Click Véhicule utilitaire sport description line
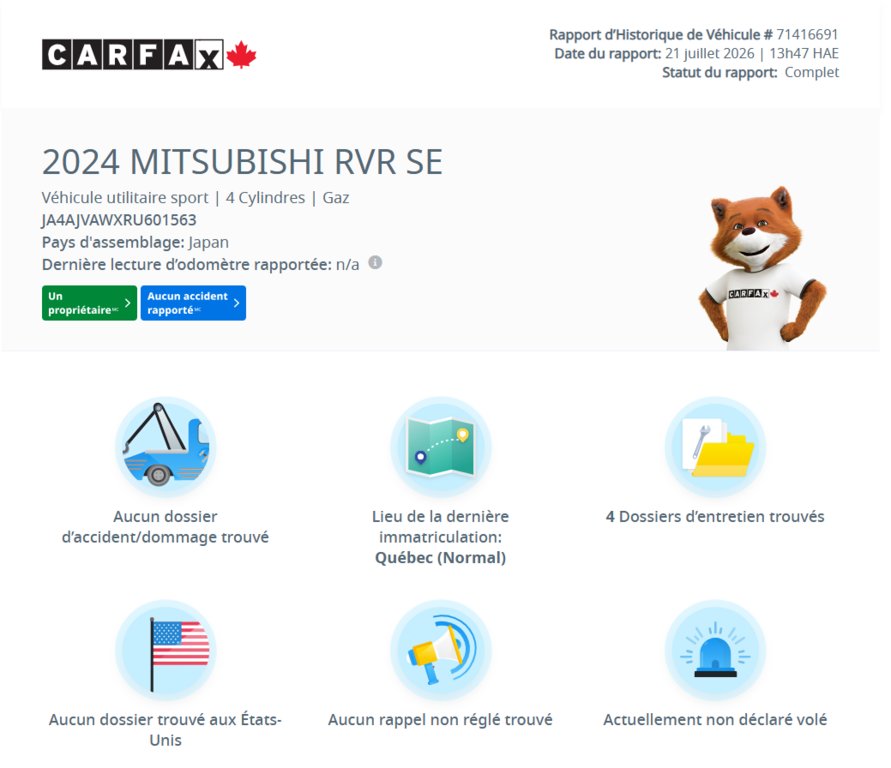Screen dimensions: 891x768 click(x=195, y=198)
